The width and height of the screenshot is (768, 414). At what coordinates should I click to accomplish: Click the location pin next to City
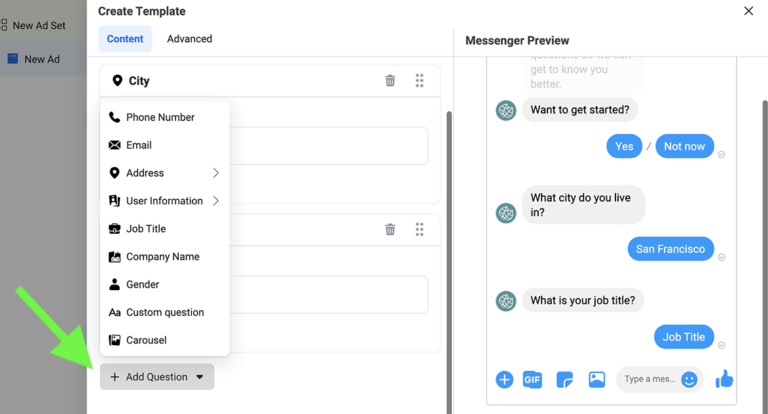point(117,80)
